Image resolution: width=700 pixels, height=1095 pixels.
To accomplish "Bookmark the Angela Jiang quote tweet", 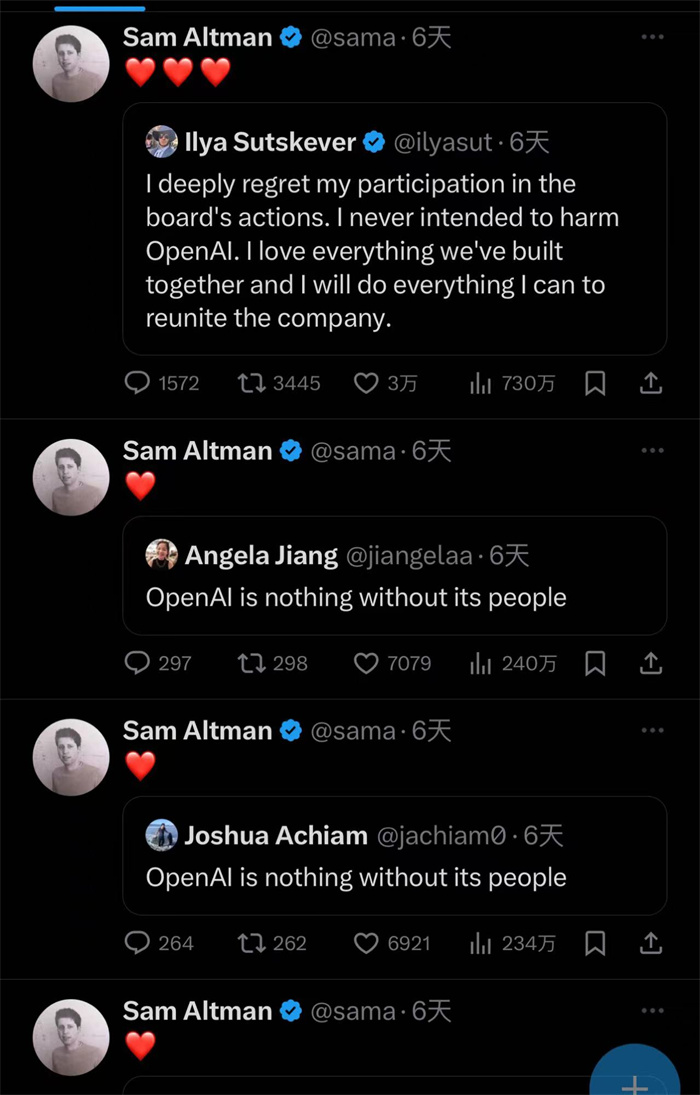I will pyautogui.click(x=595, y=663).
